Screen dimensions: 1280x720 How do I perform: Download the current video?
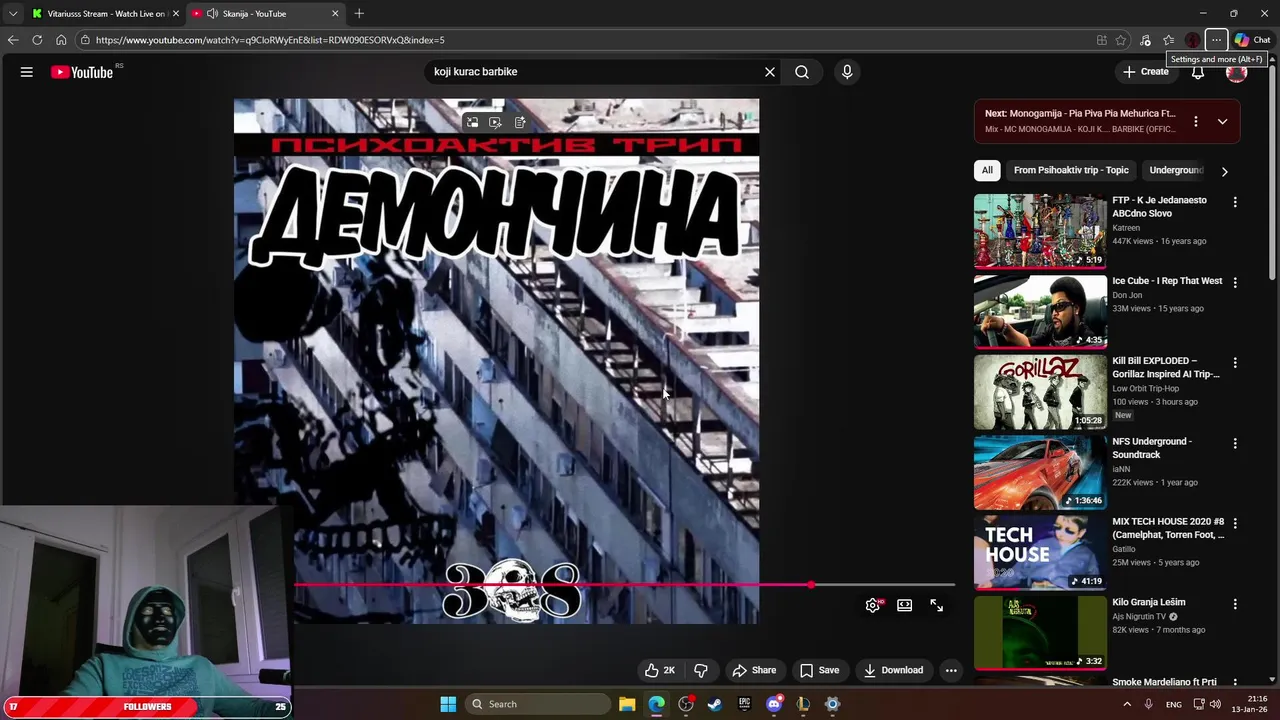[893, 670]
